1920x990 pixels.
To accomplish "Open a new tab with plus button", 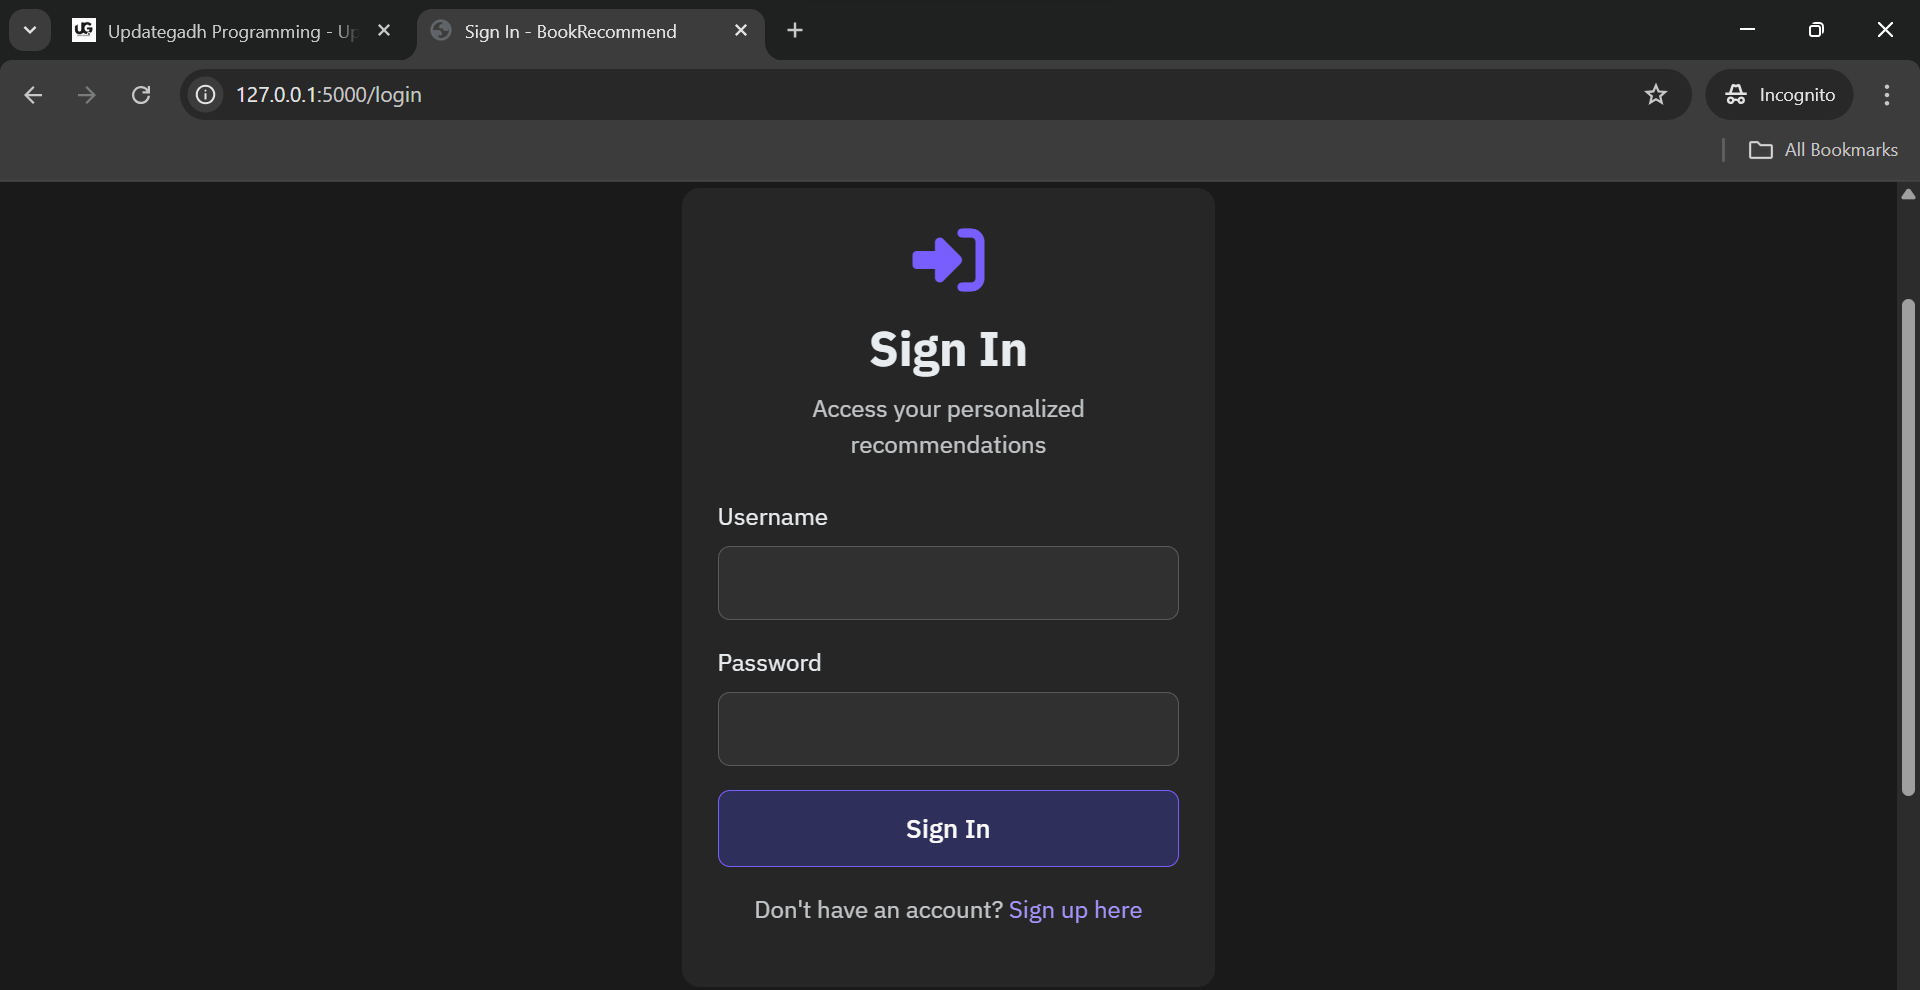I will tap(795, 31).
